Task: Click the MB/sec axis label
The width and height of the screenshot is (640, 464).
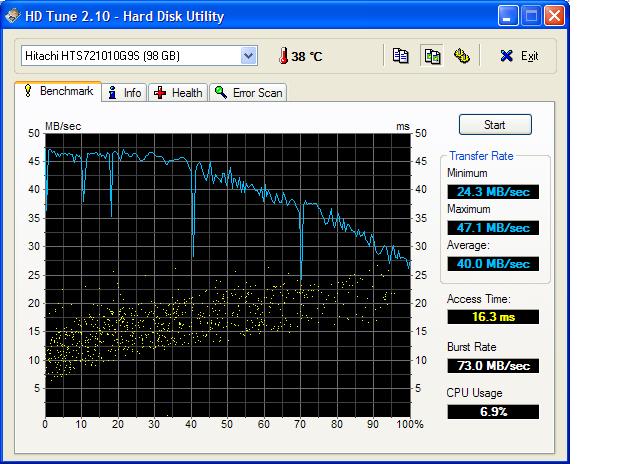Action: [x=63, y=126]
